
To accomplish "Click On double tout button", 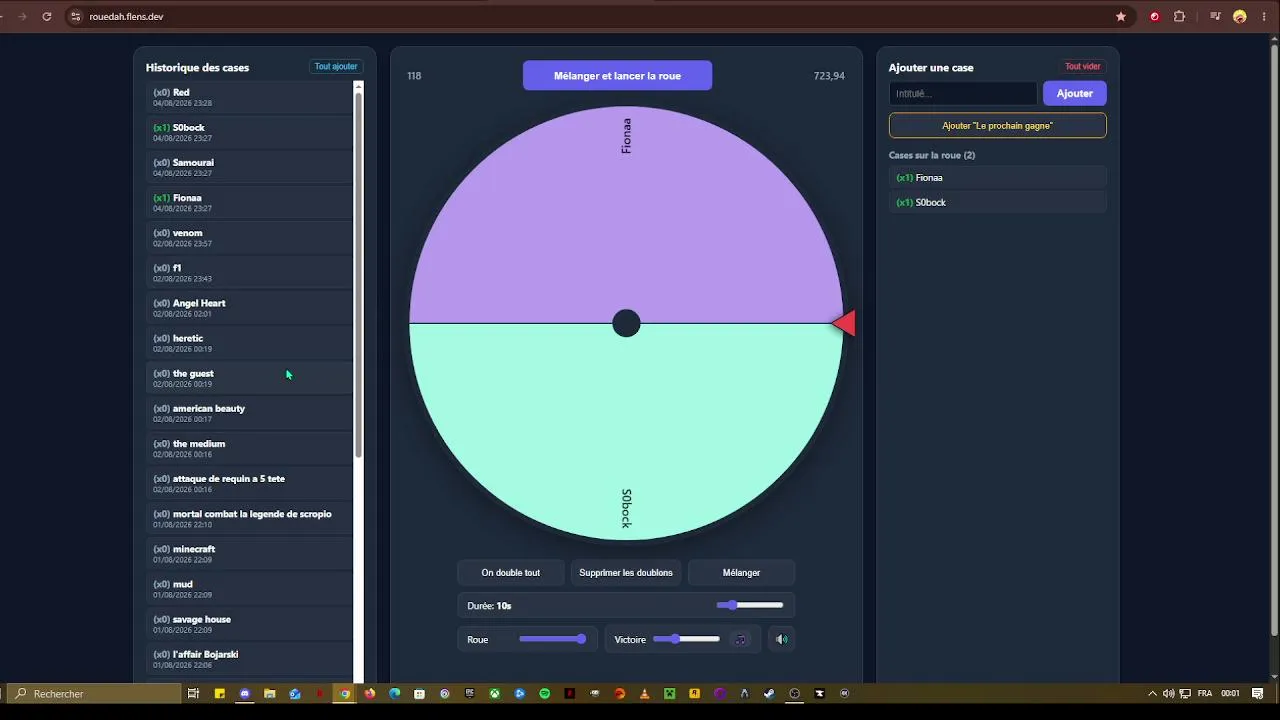I will pos(511,573).
